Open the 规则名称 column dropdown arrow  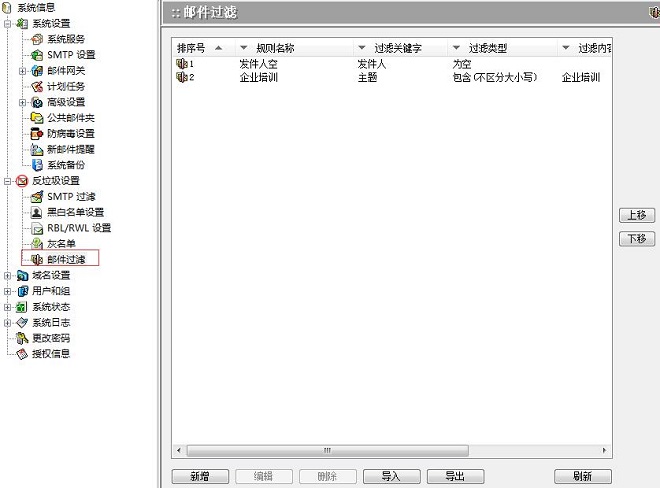point(244,48)
